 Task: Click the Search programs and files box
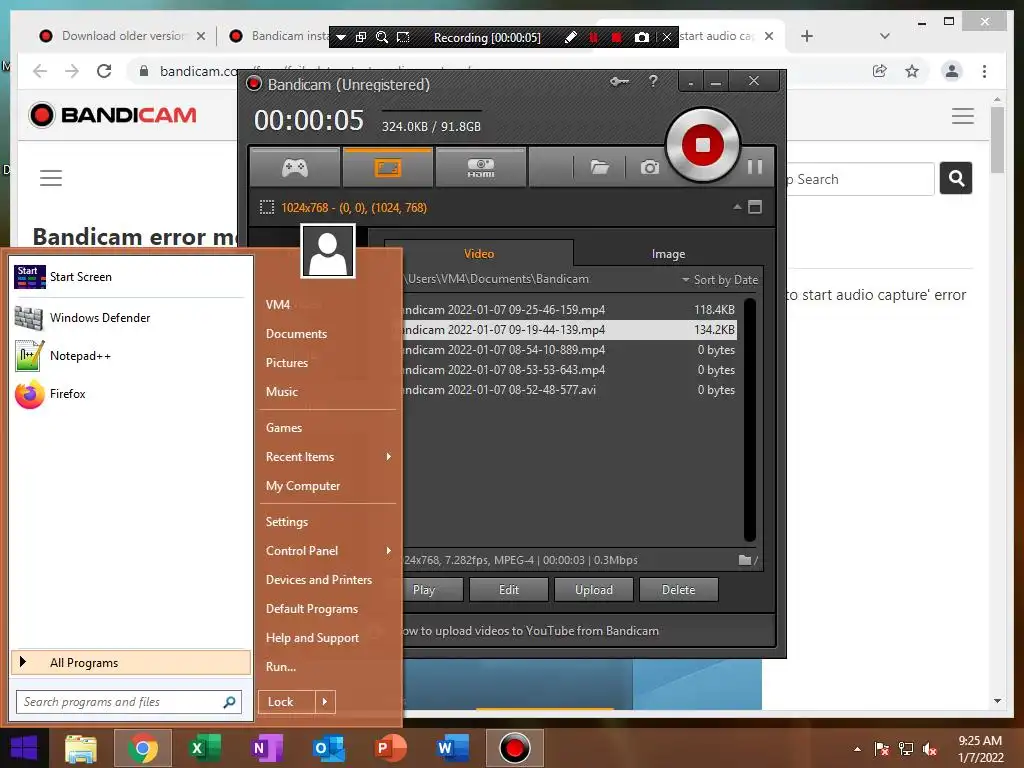coord(129,702)
